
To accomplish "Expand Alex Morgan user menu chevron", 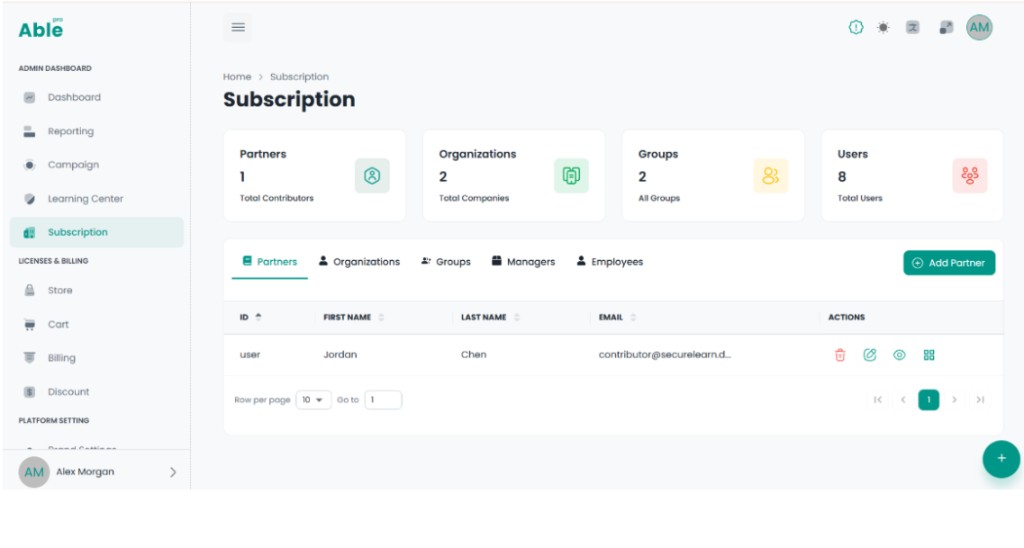I will pos(172,472).
